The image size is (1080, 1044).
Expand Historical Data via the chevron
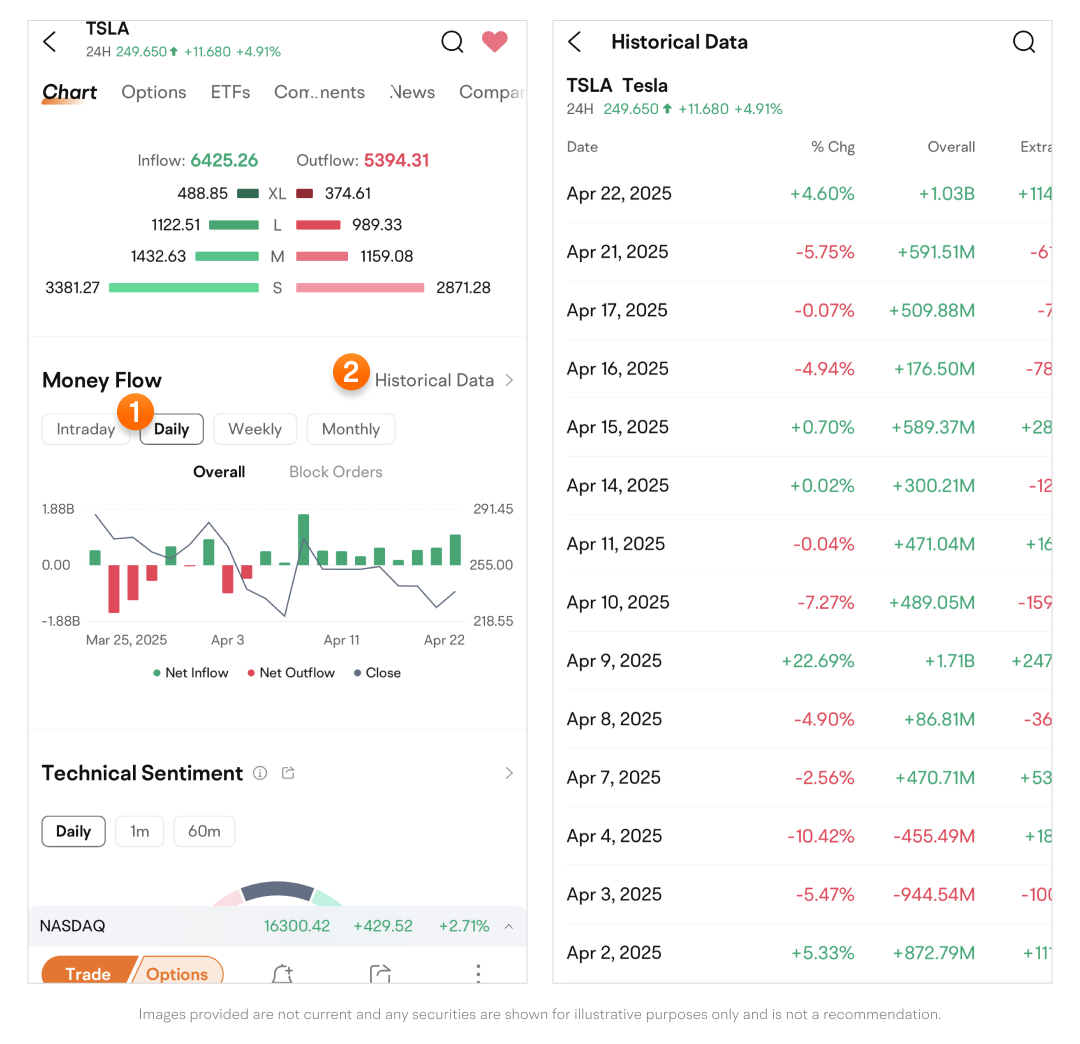pos(509,380)
